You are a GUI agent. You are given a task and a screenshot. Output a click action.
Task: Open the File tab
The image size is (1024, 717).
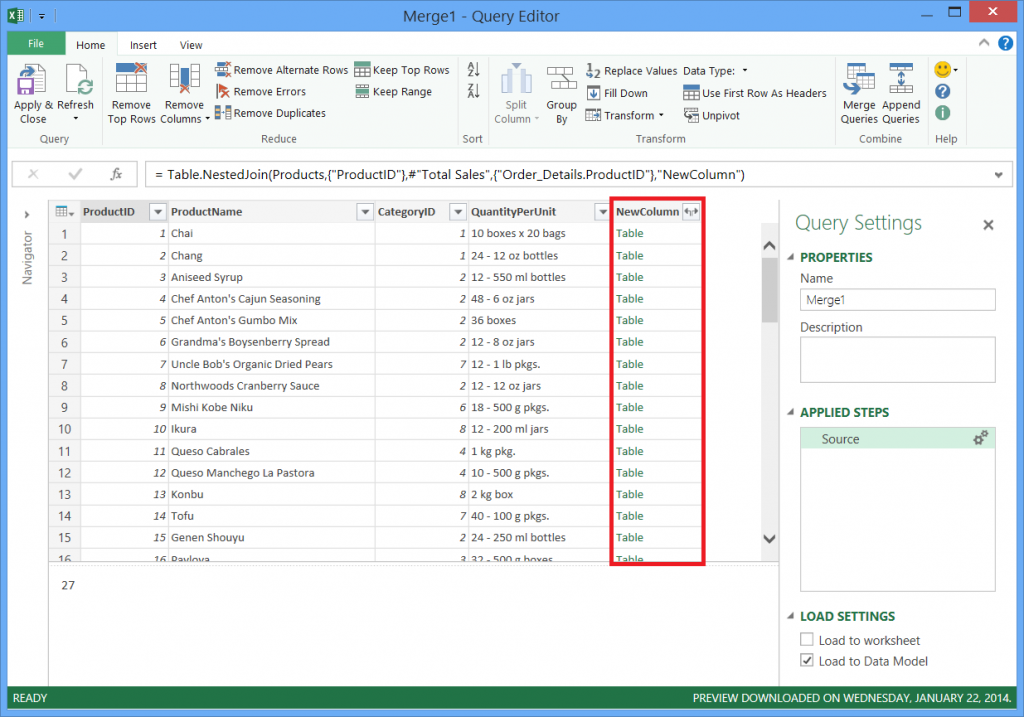36,44
